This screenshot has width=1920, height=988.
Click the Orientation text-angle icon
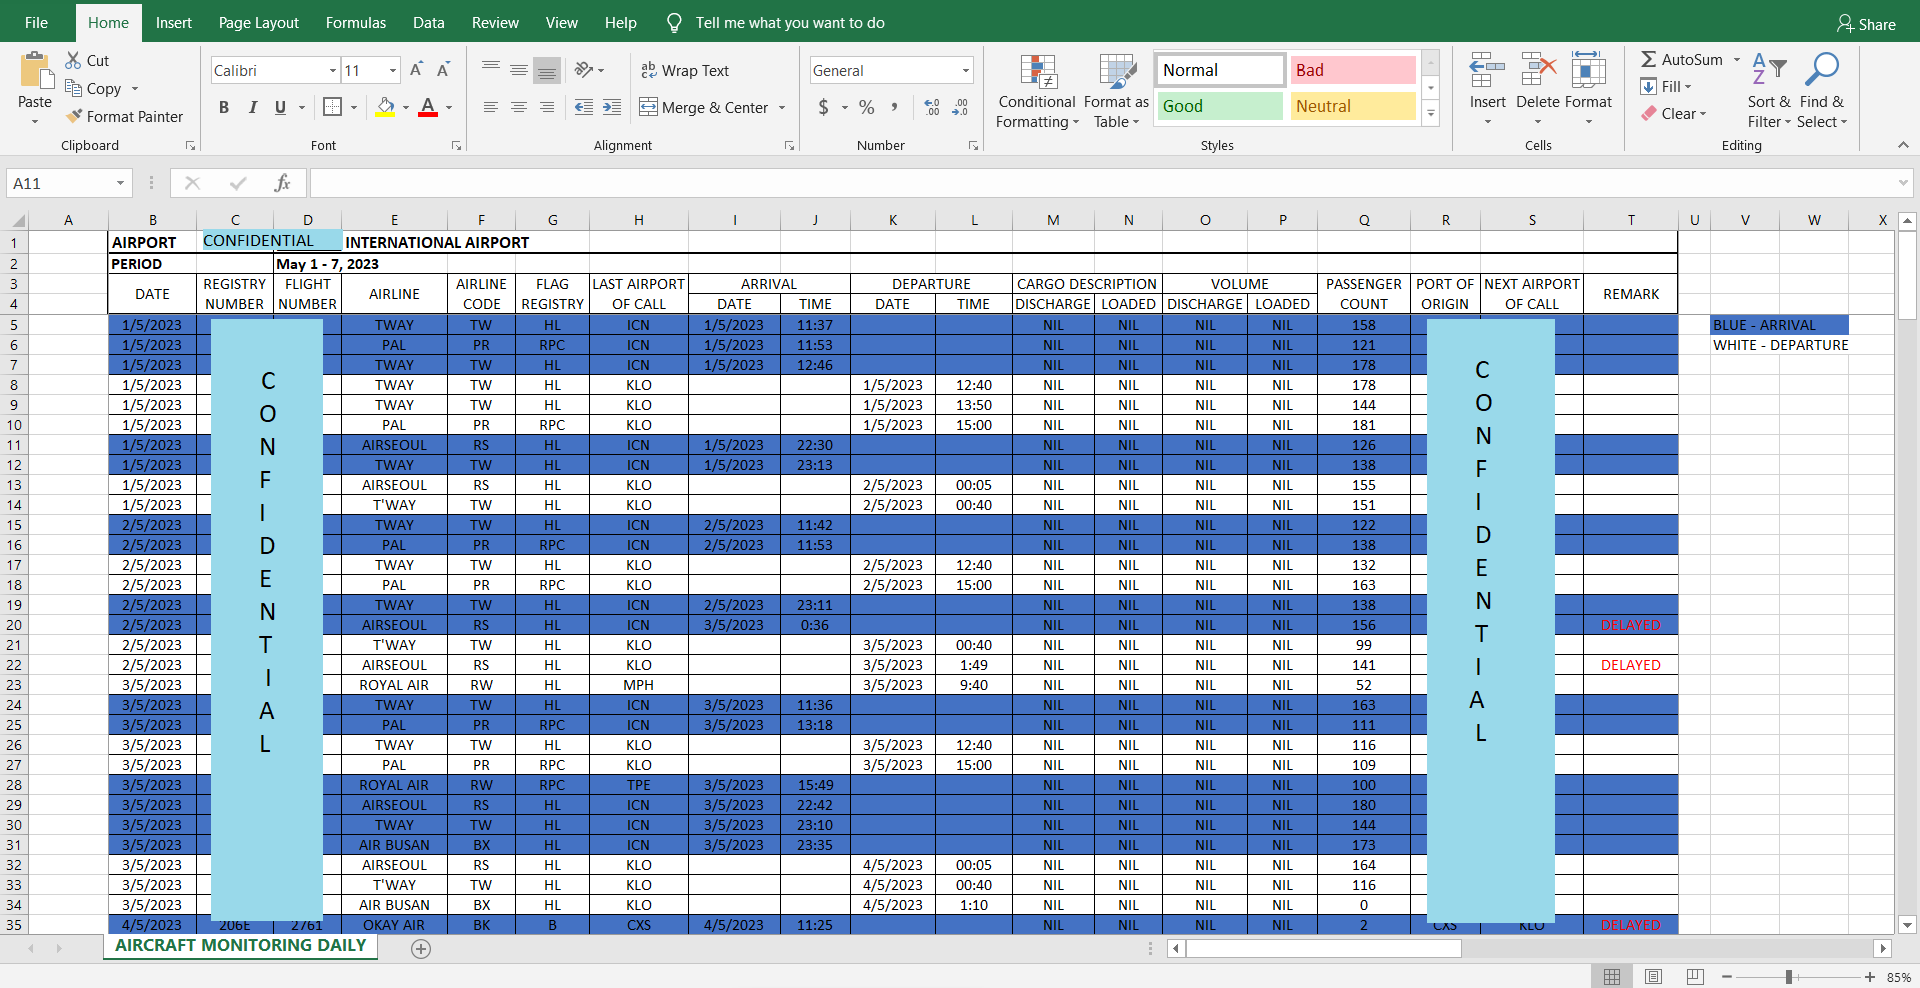(x=585, y=70)
